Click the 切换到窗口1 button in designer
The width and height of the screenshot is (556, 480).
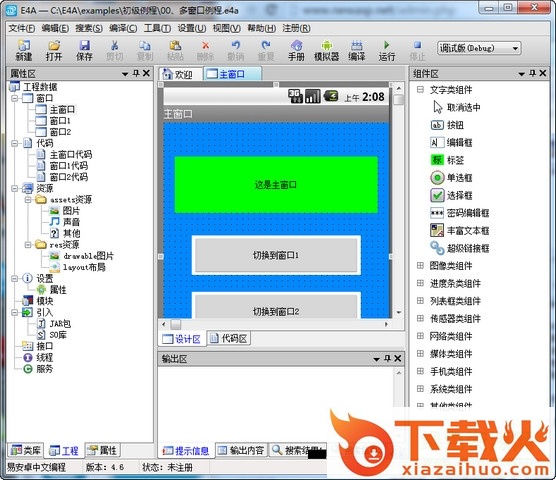pos(276,255)
